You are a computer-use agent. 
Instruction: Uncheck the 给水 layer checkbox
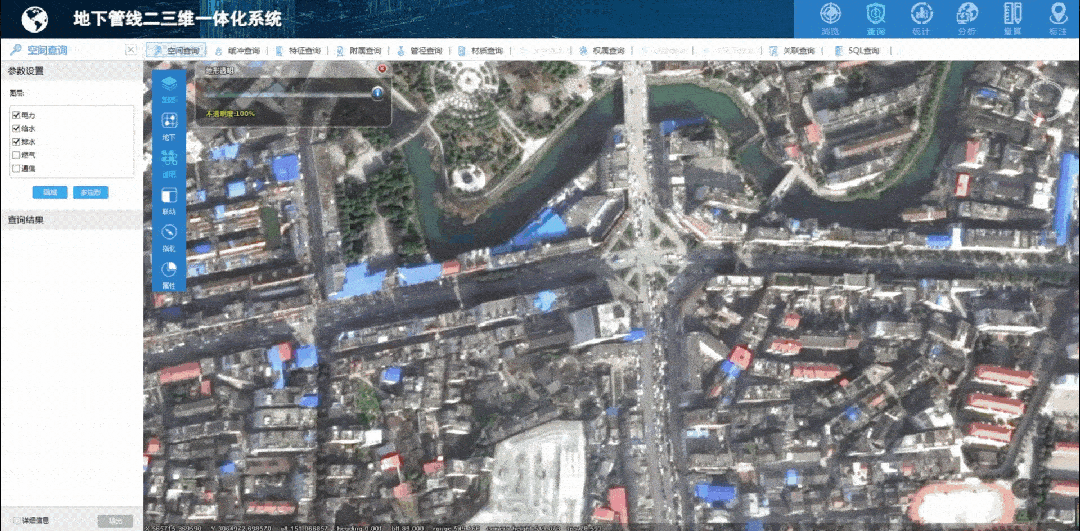pos(16,129)
